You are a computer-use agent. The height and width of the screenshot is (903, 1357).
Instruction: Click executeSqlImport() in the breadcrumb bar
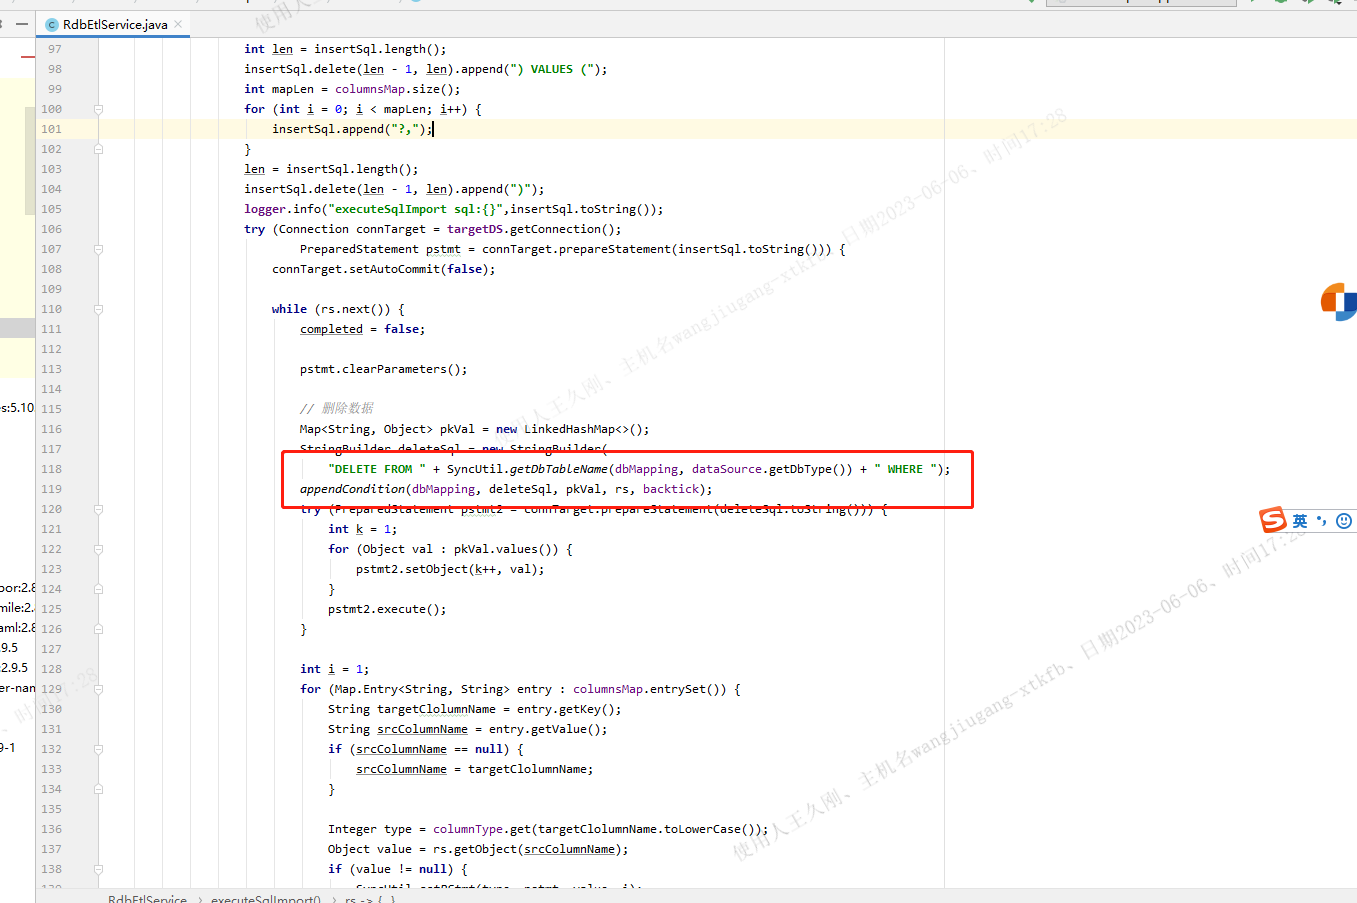266,897
